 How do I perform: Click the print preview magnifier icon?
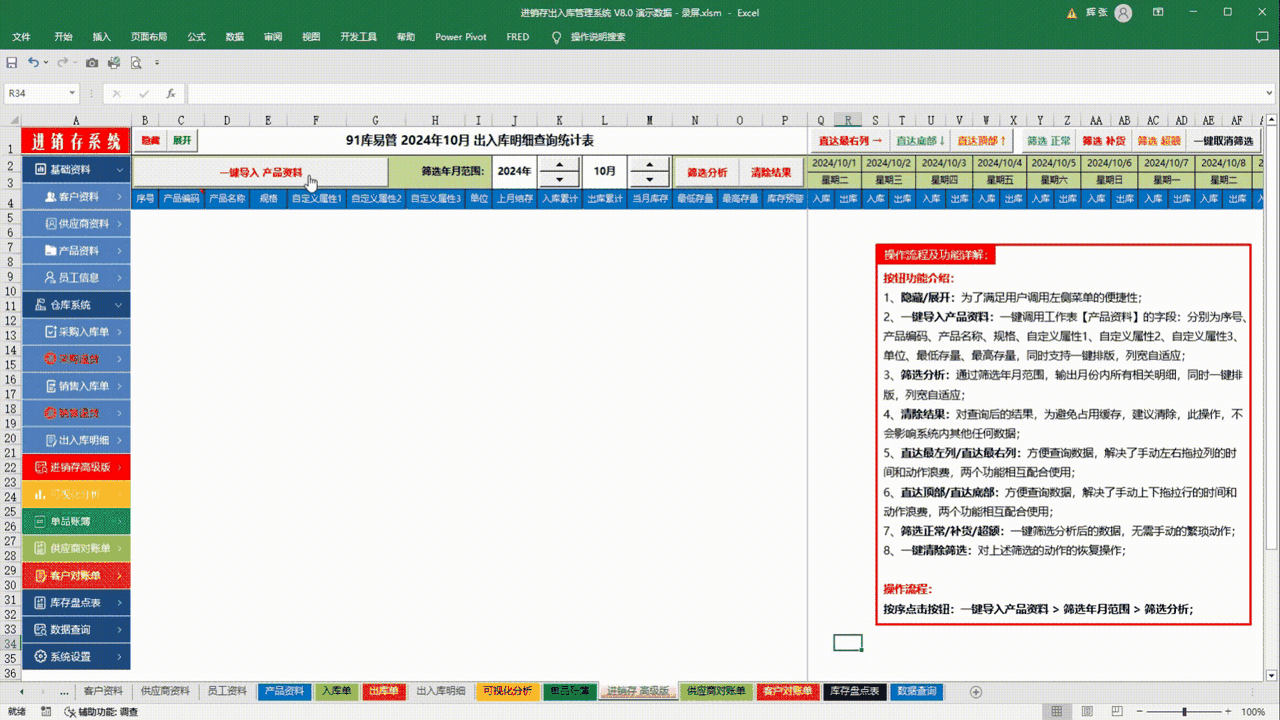pyautogui.click(x=136, y=62)
